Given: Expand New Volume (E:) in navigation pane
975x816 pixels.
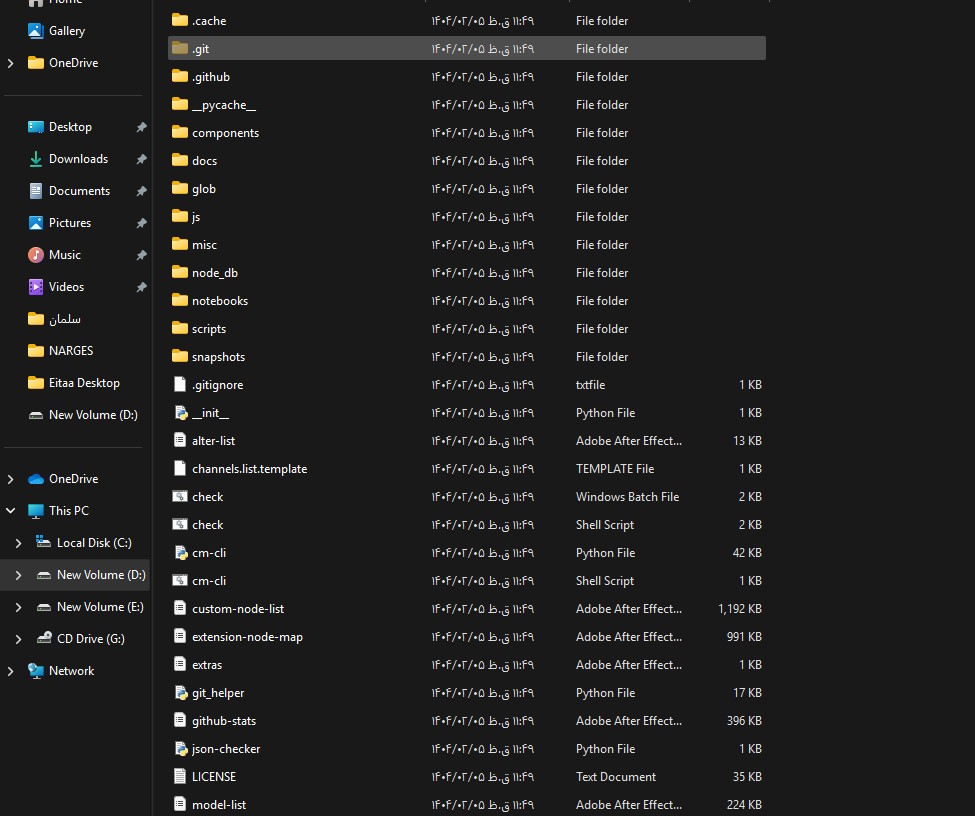Looking at the screenshot, I should pyautogui.click(x=18, y=607).
